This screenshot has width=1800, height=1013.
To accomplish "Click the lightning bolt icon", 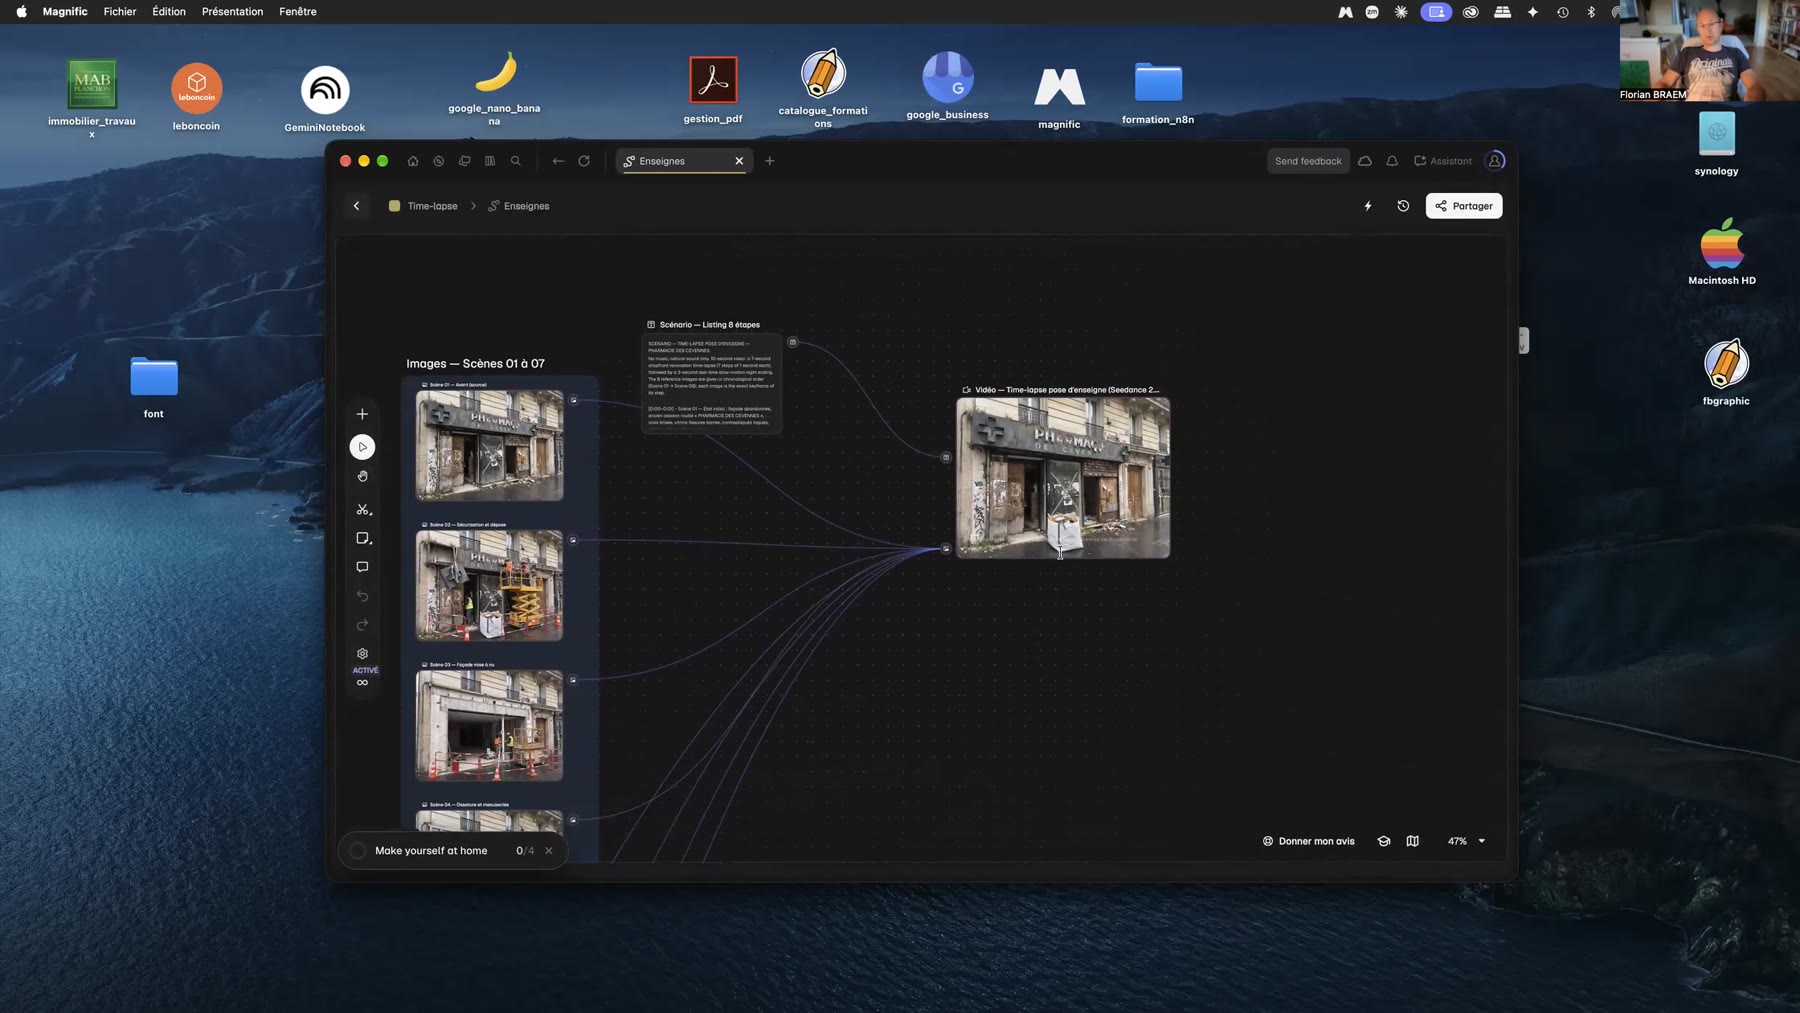I will tap(1368, 206).
